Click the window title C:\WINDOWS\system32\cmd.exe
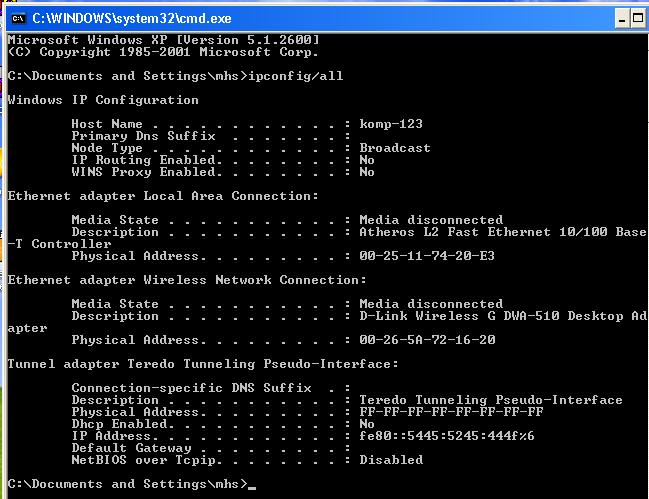 pyautogui.click(x=132, y=19)
